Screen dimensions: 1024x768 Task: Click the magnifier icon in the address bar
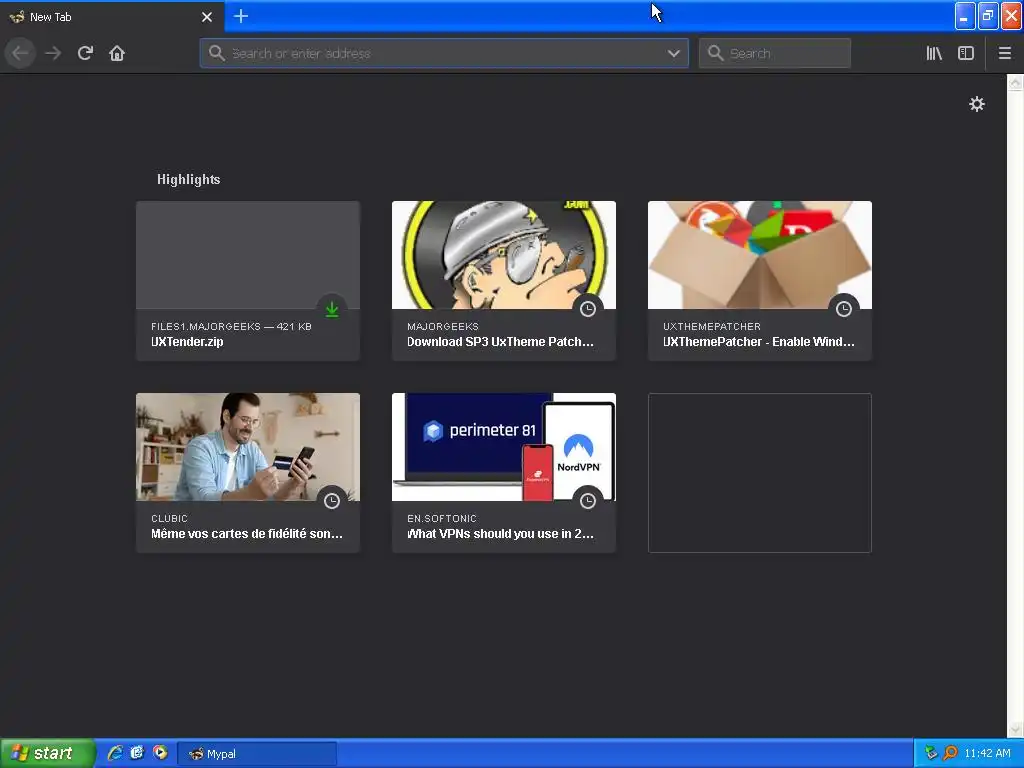pyautogui.click(x=216, y=53)
